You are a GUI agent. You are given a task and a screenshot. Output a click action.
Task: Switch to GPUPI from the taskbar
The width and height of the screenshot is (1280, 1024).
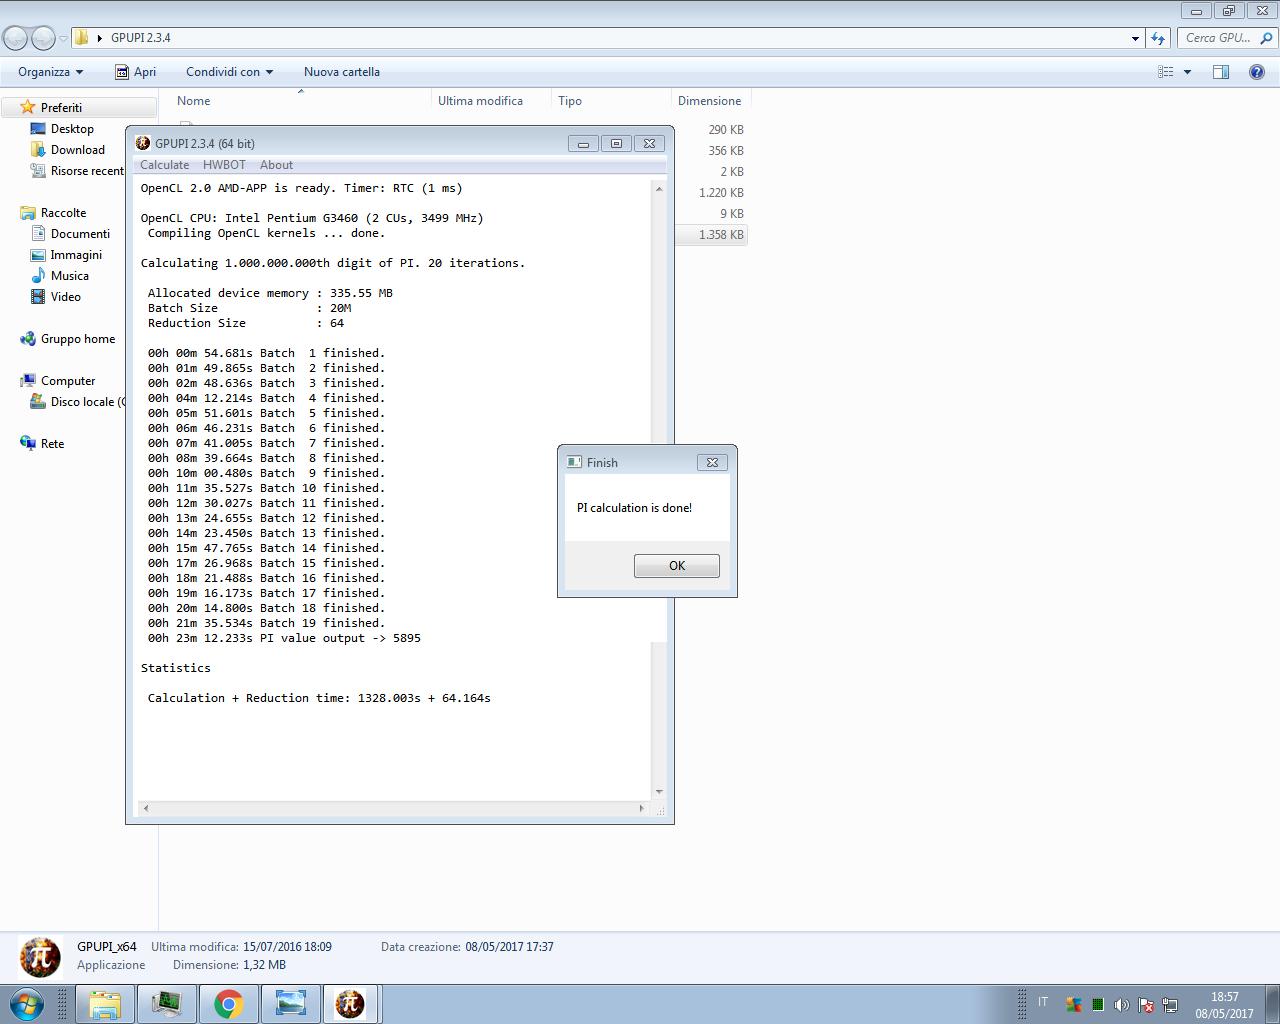pyautogui.click(x=350, y=1004)
